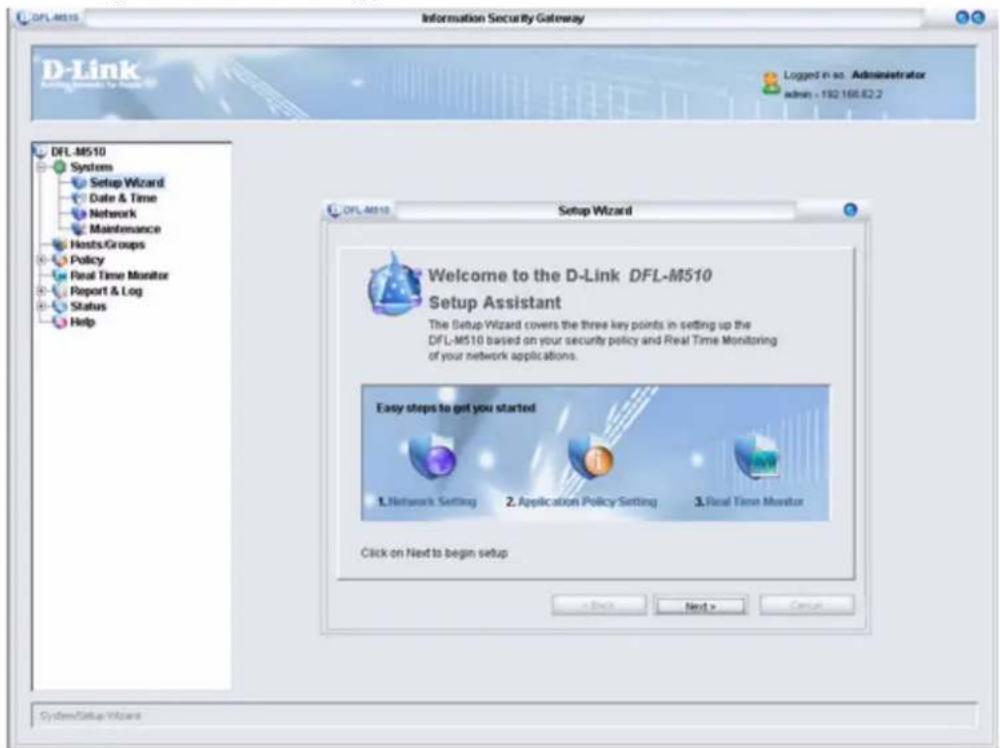Click the 'Easy steps to get you started' heading

click(456, 408)
